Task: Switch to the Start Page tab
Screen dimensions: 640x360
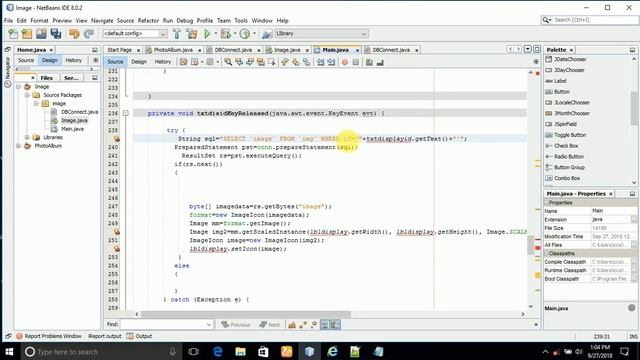Action: pos(119,50)
